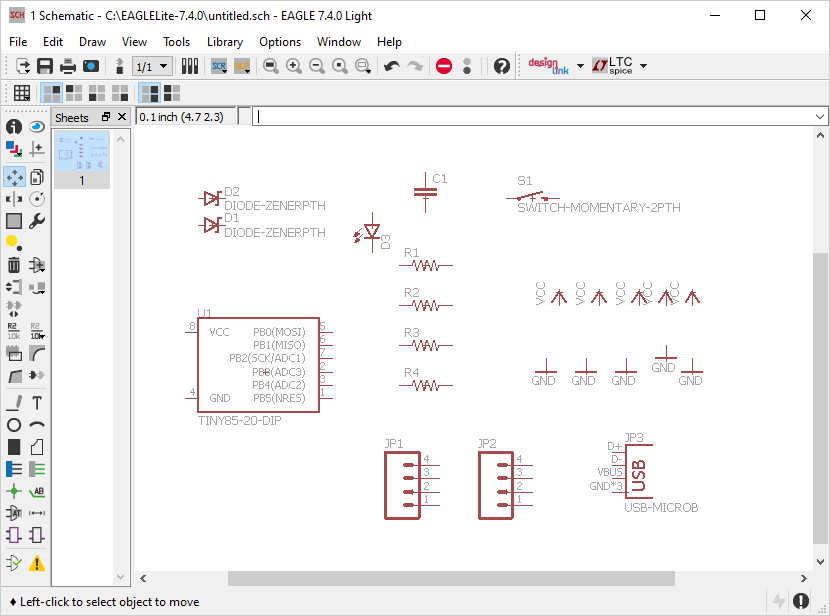This screenshot has width=830, height=616.
Task: Select the Net drawing tool
Action: 36,468
